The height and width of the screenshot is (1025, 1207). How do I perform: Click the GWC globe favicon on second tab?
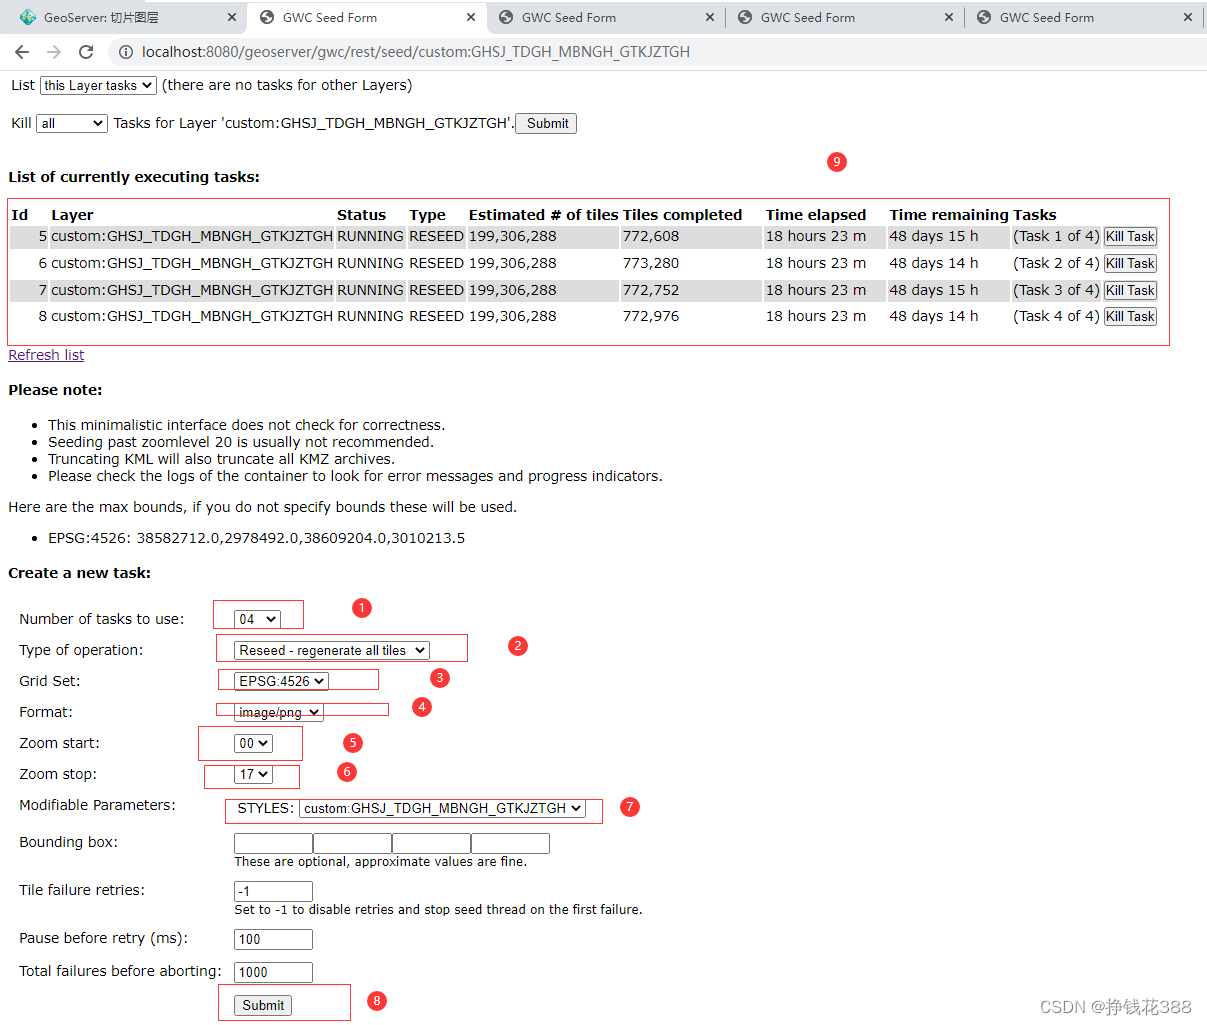tap(267, 17)
